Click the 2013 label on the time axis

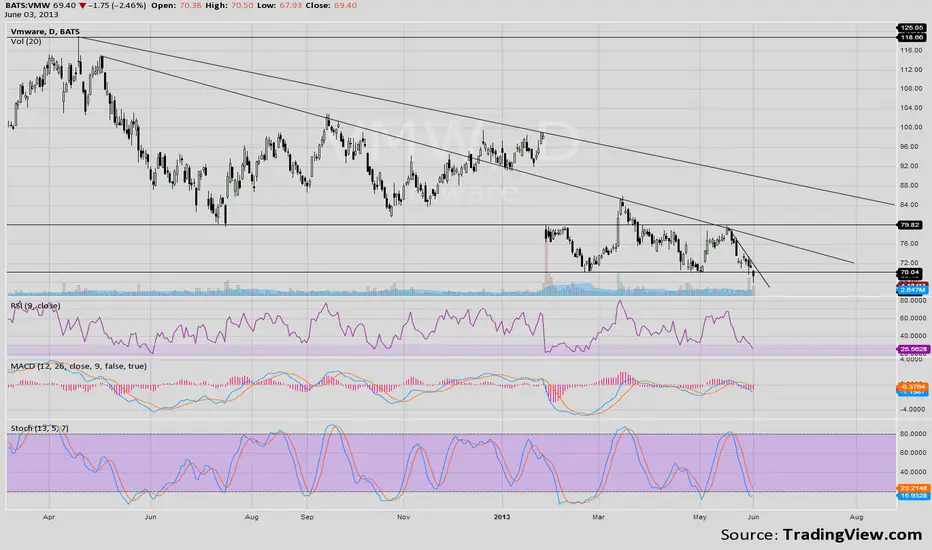point(502,517)
